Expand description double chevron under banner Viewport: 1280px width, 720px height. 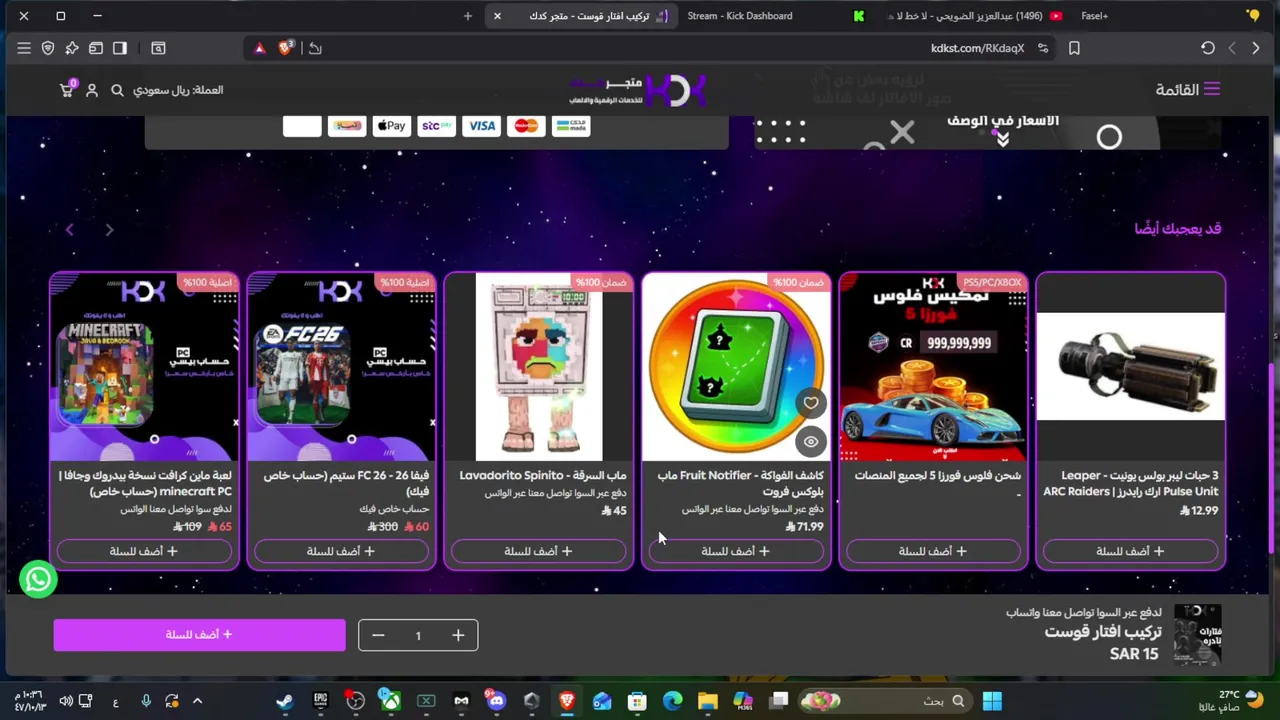[x=1002, y=140]
